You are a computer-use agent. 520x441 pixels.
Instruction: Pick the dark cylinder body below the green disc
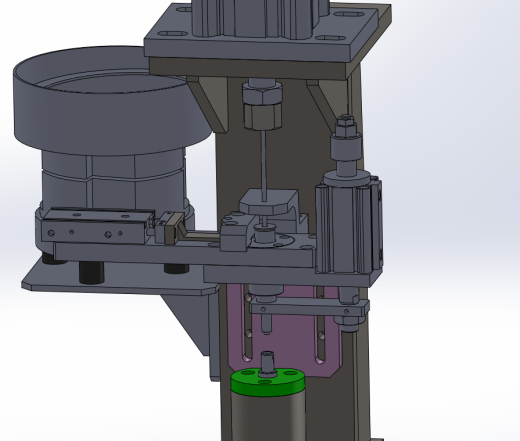click(268, 417)
